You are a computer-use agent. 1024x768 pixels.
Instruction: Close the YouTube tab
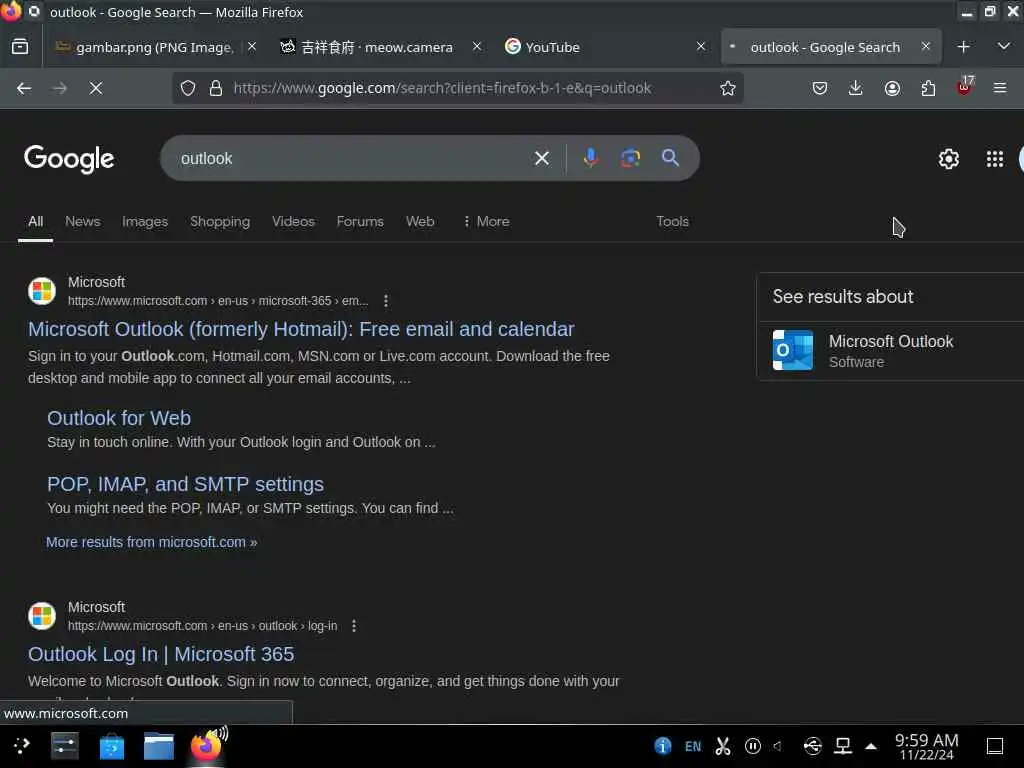[701, 46]
